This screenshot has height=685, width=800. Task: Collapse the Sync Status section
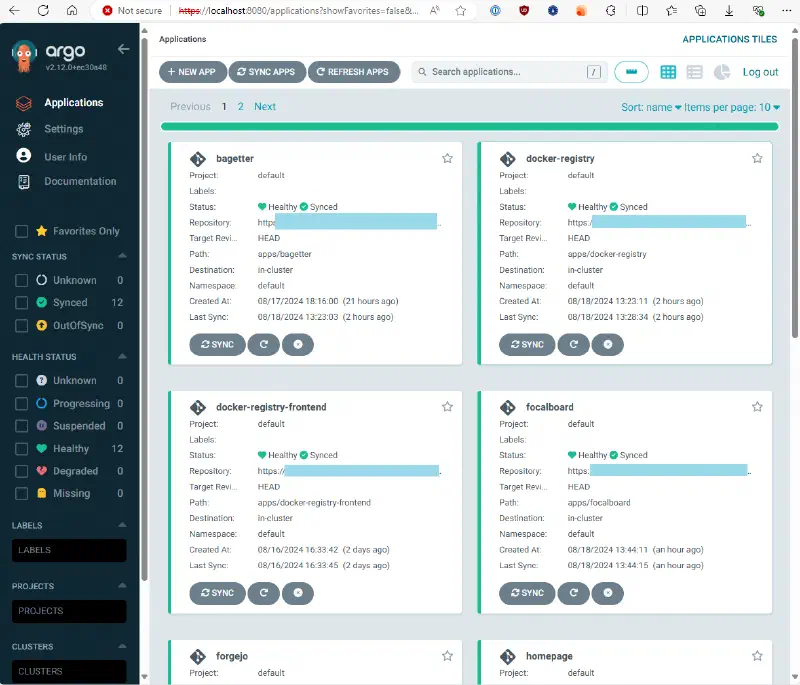(x=122, y=256)
